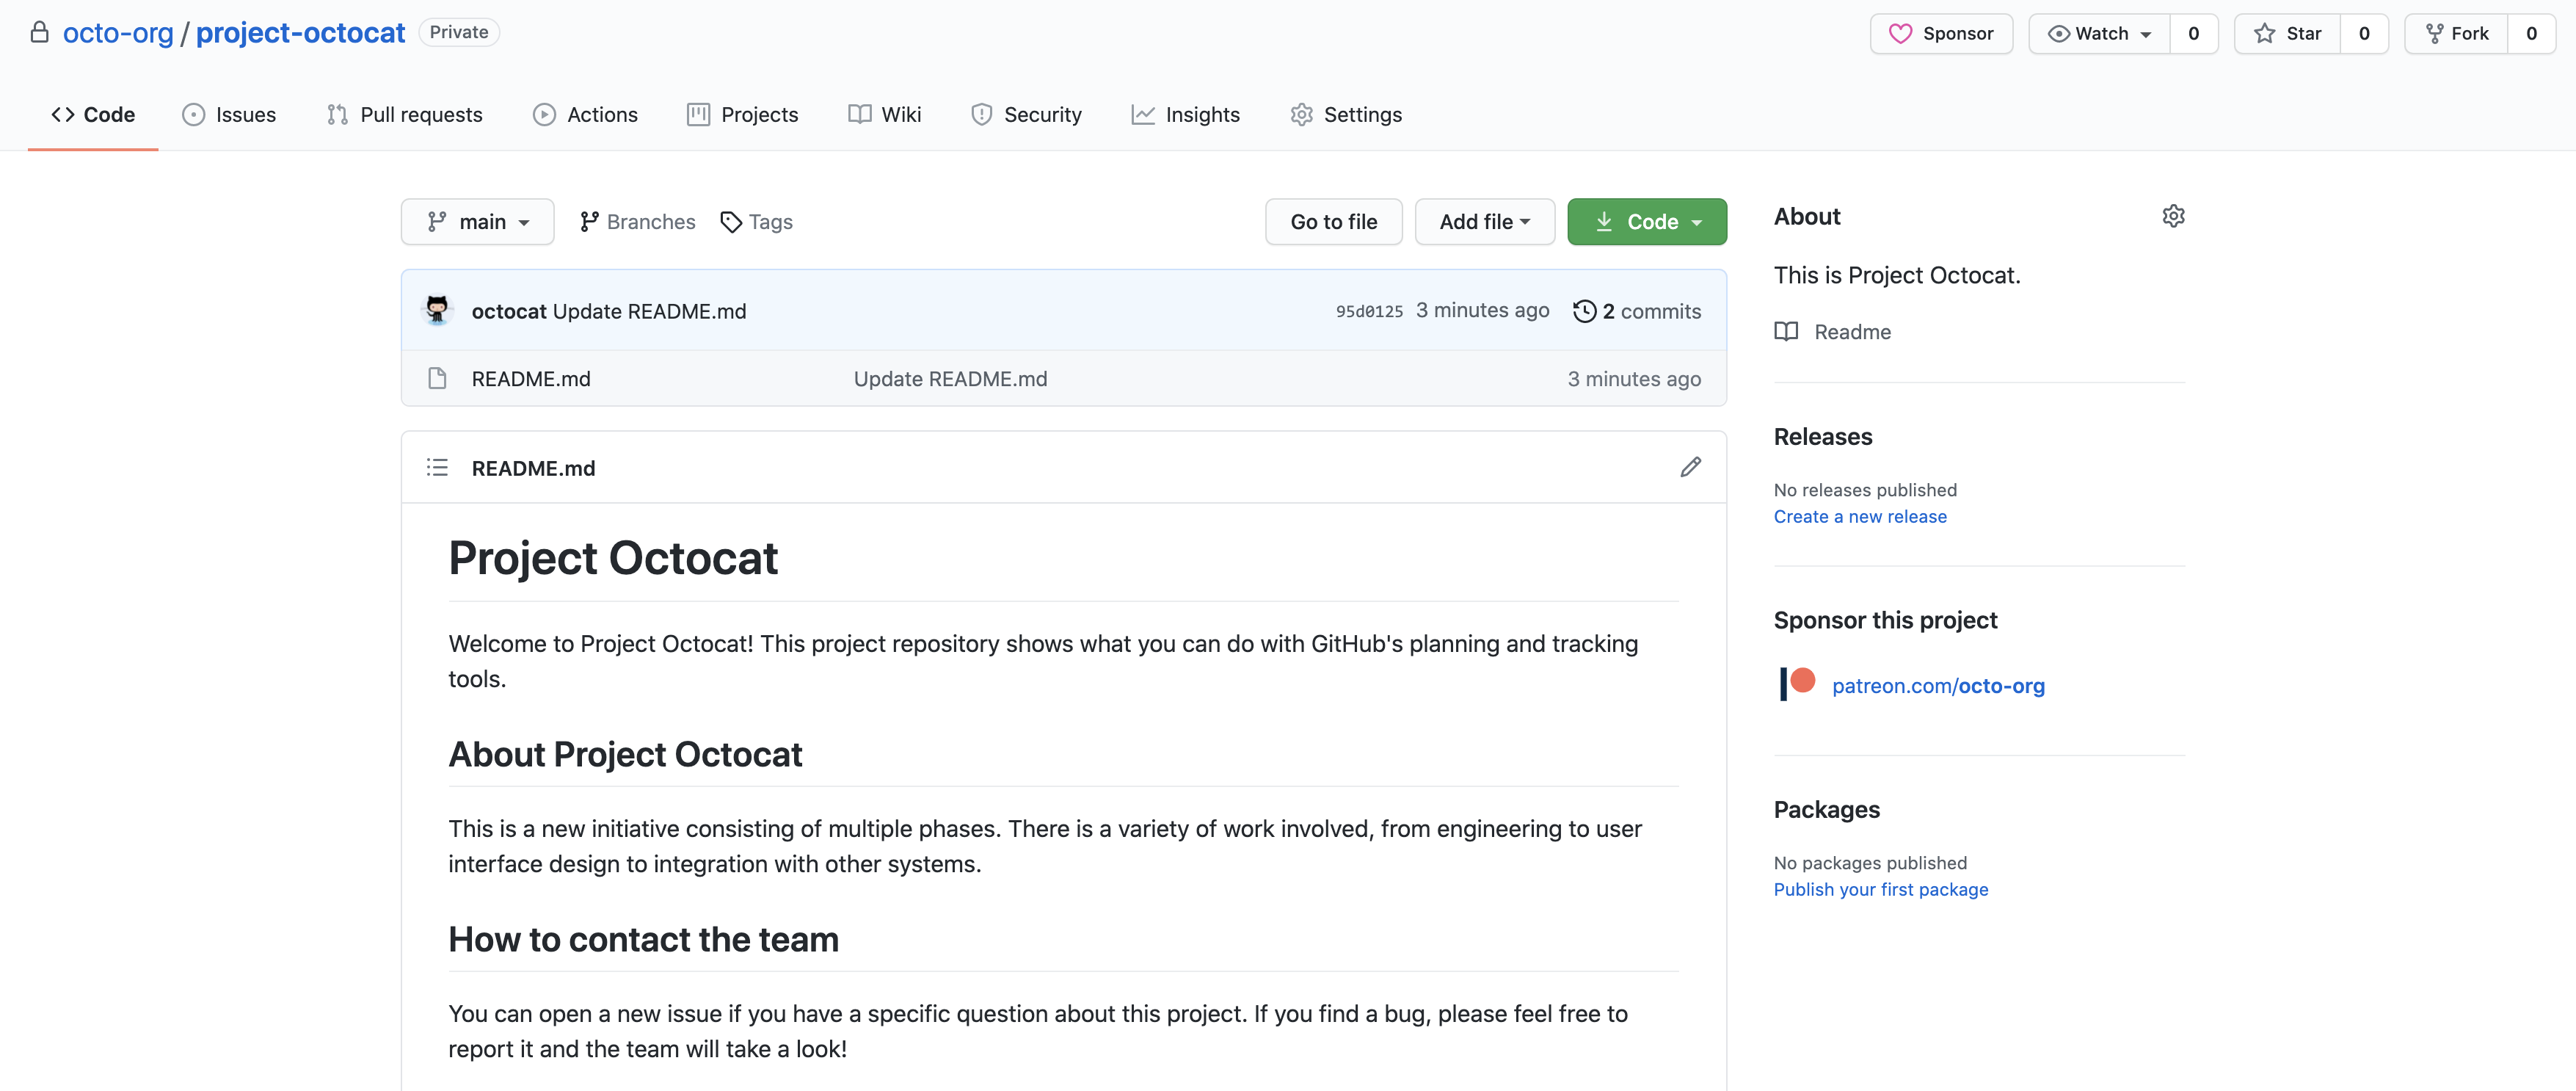Click the commit history clock icon

tap(1584, 311)
